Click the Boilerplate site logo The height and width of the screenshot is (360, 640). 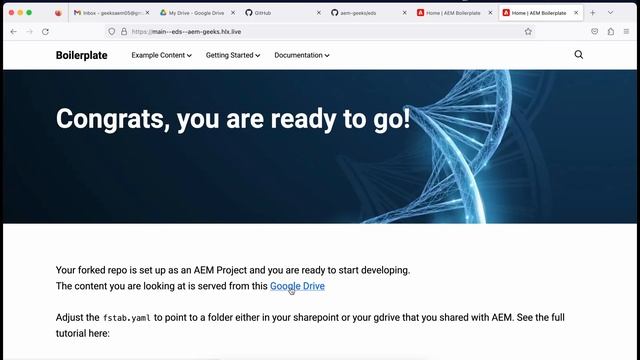(82, 55)
